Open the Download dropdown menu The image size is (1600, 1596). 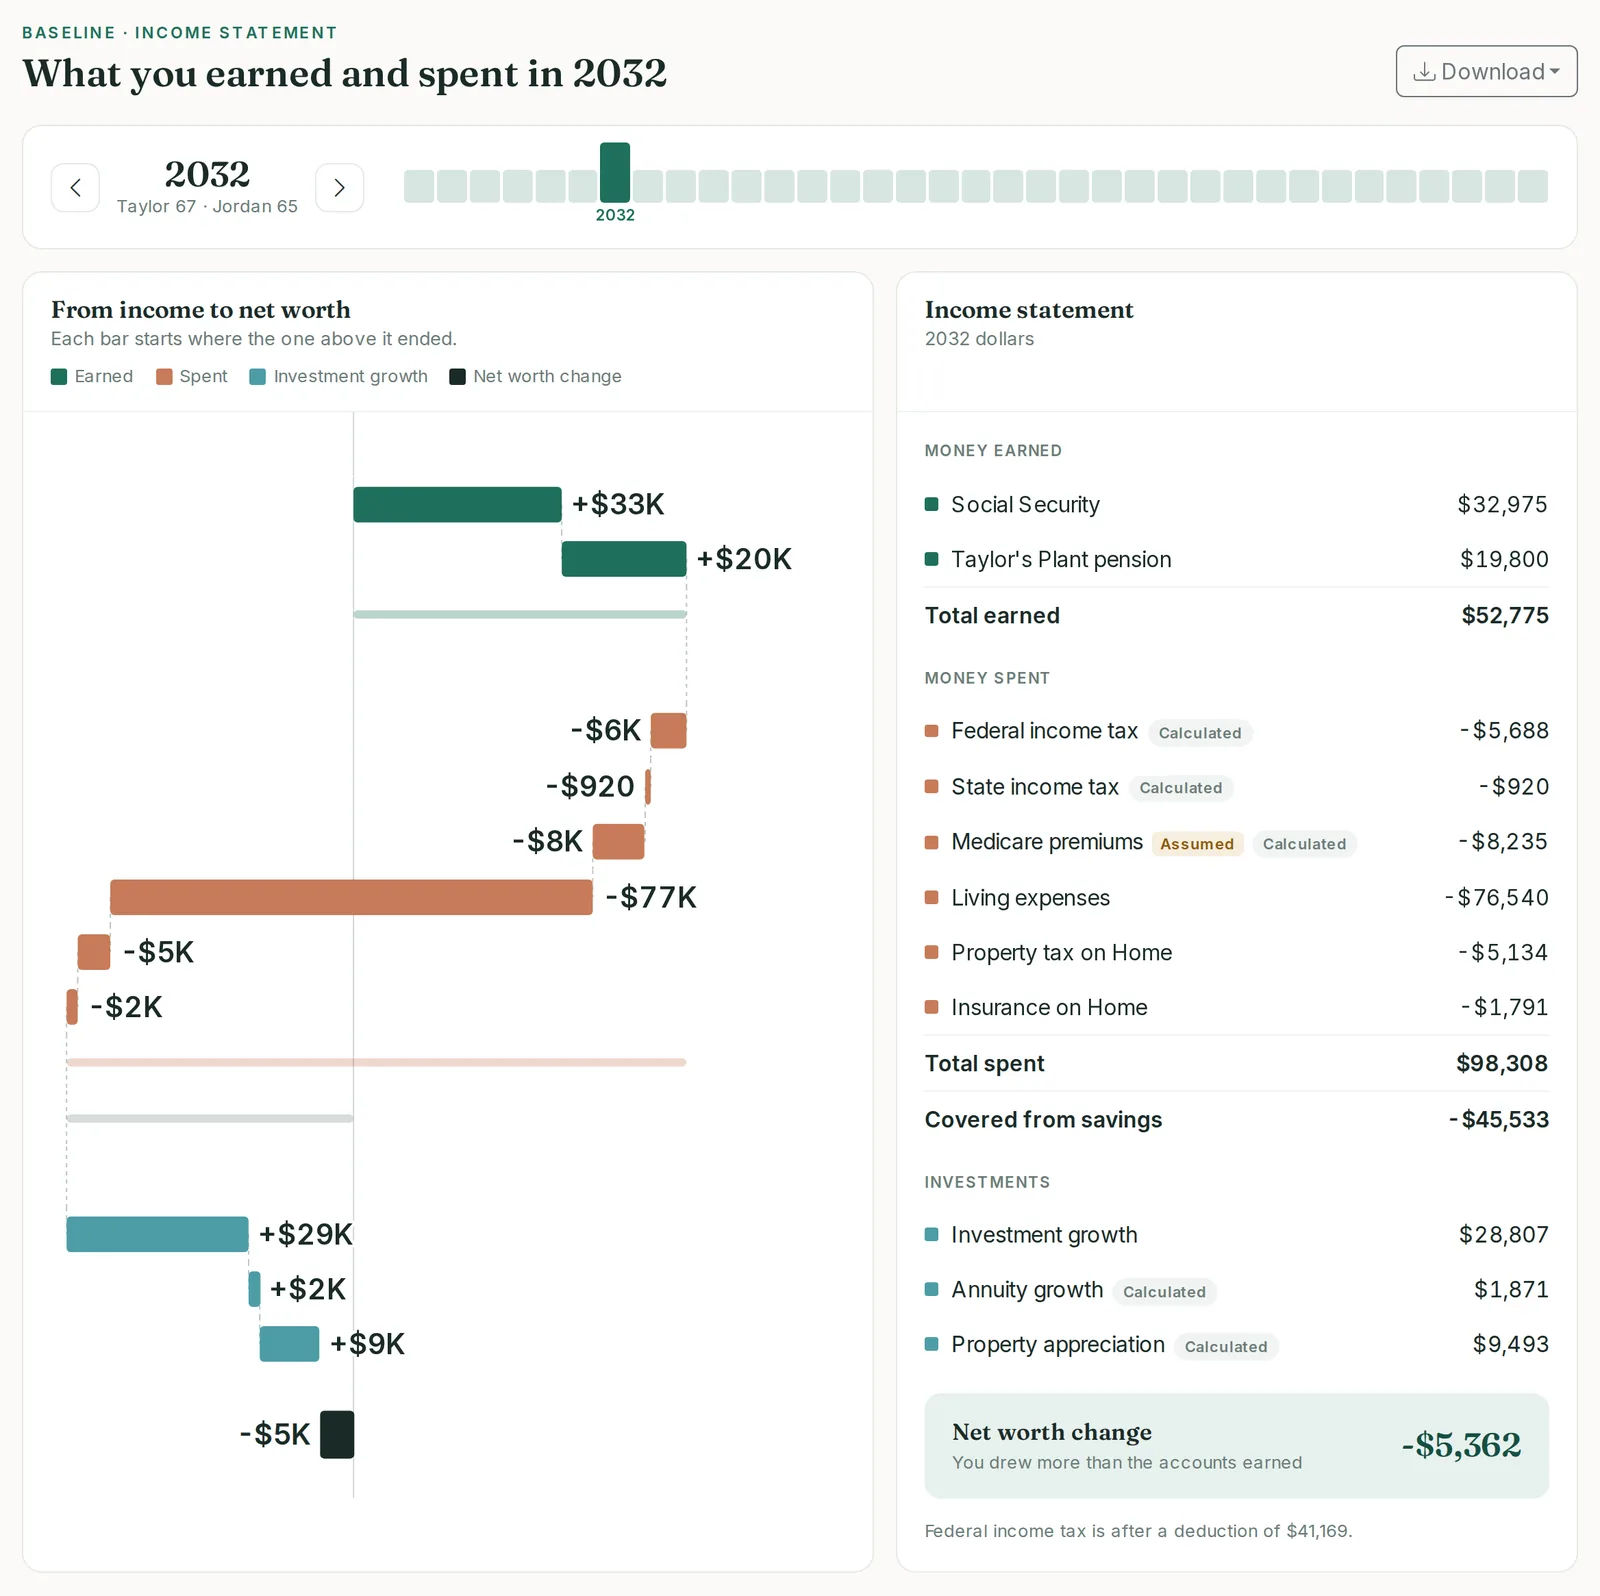pos(1486,72)
